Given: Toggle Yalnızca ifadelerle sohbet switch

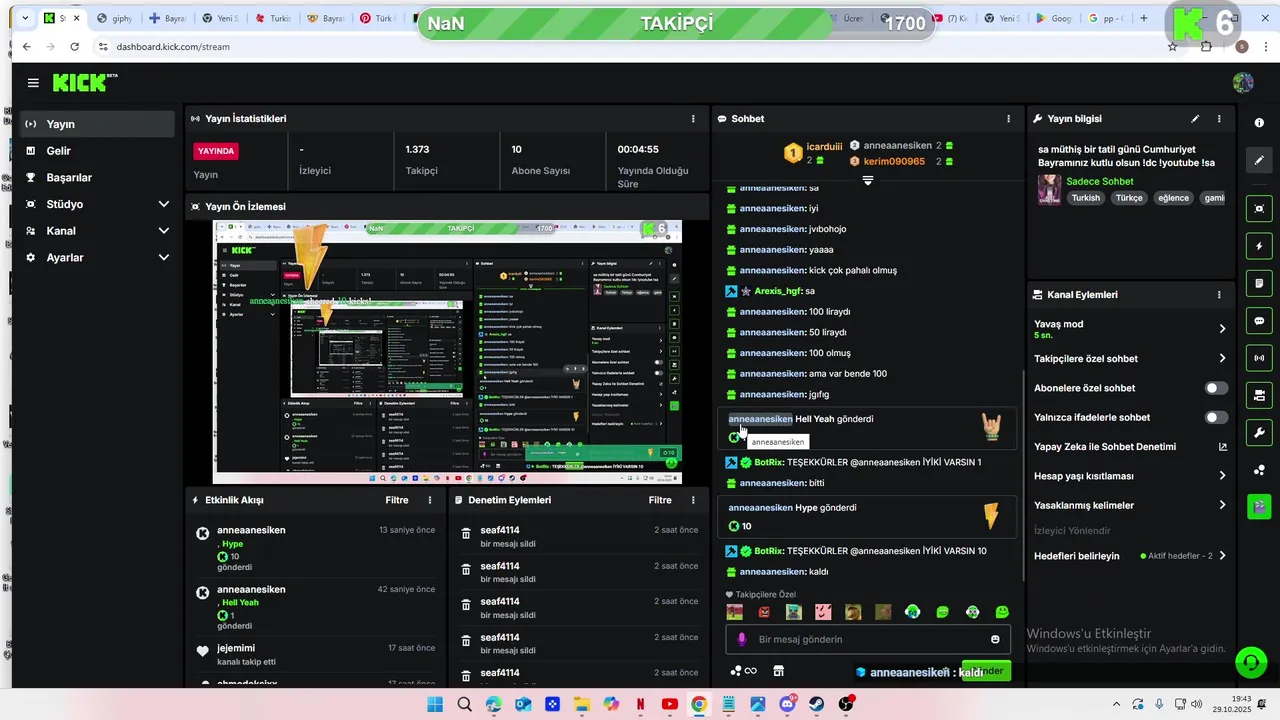Looking at the screenshot, I should coord(1216,417).
